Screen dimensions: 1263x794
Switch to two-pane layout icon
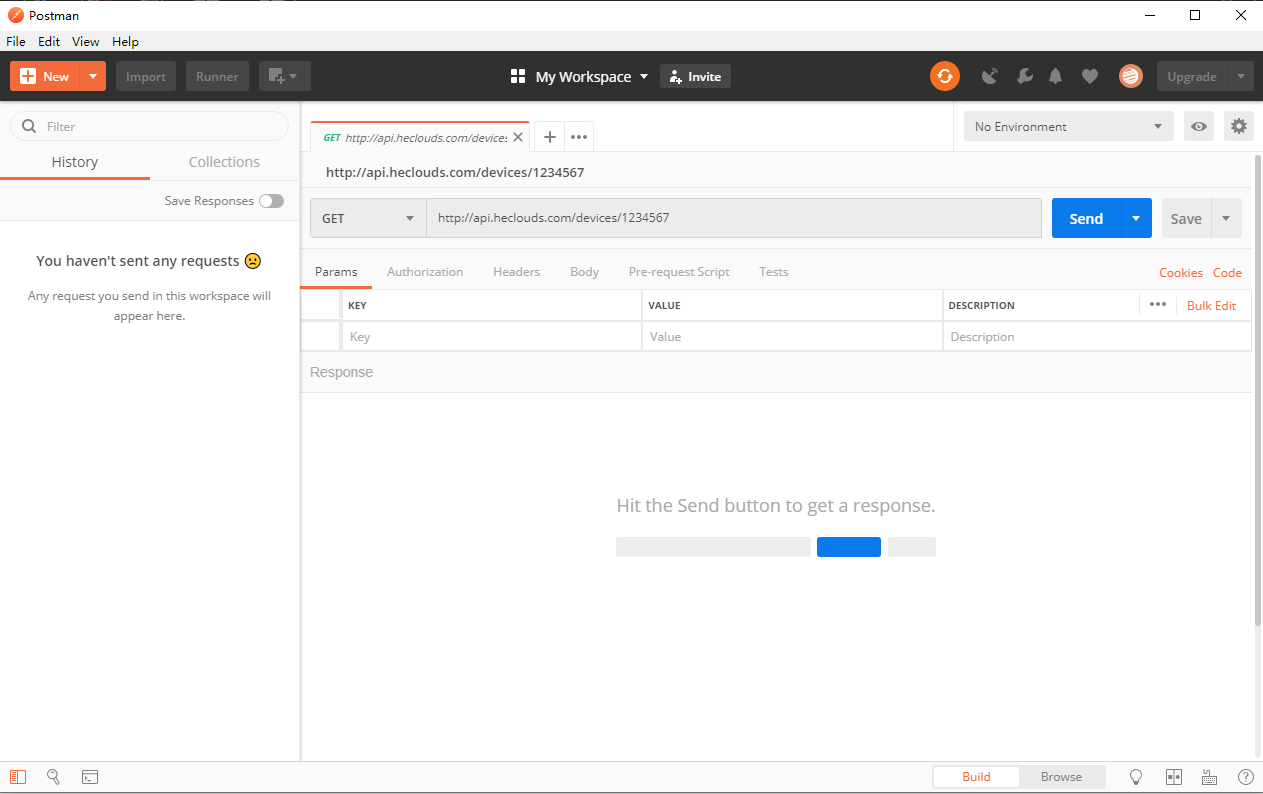(x=1174, y=777)
